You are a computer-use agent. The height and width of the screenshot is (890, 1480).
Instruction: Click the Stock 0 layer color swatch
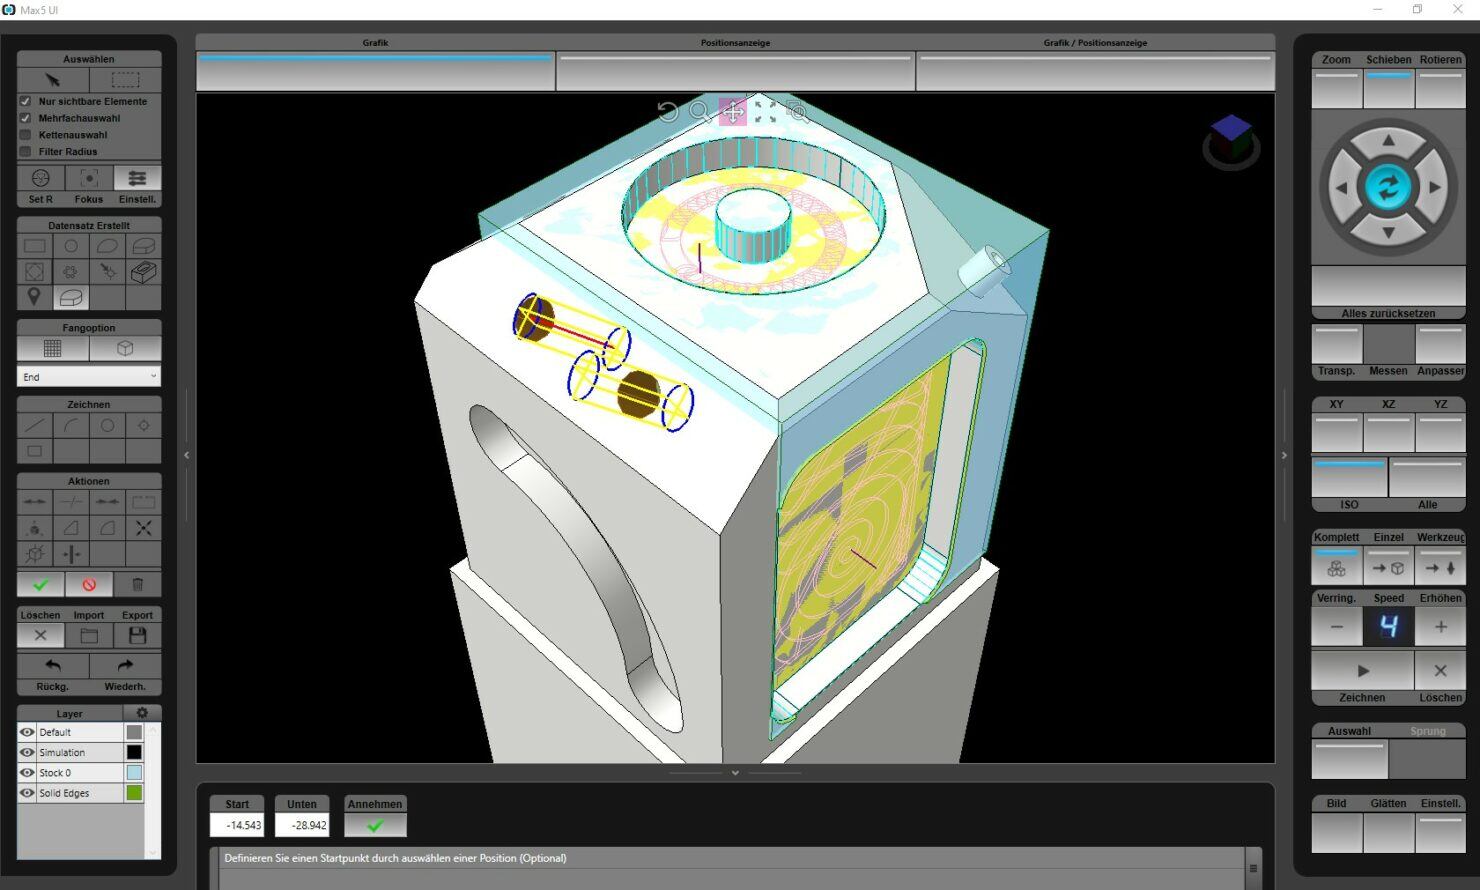click(134, 772)
